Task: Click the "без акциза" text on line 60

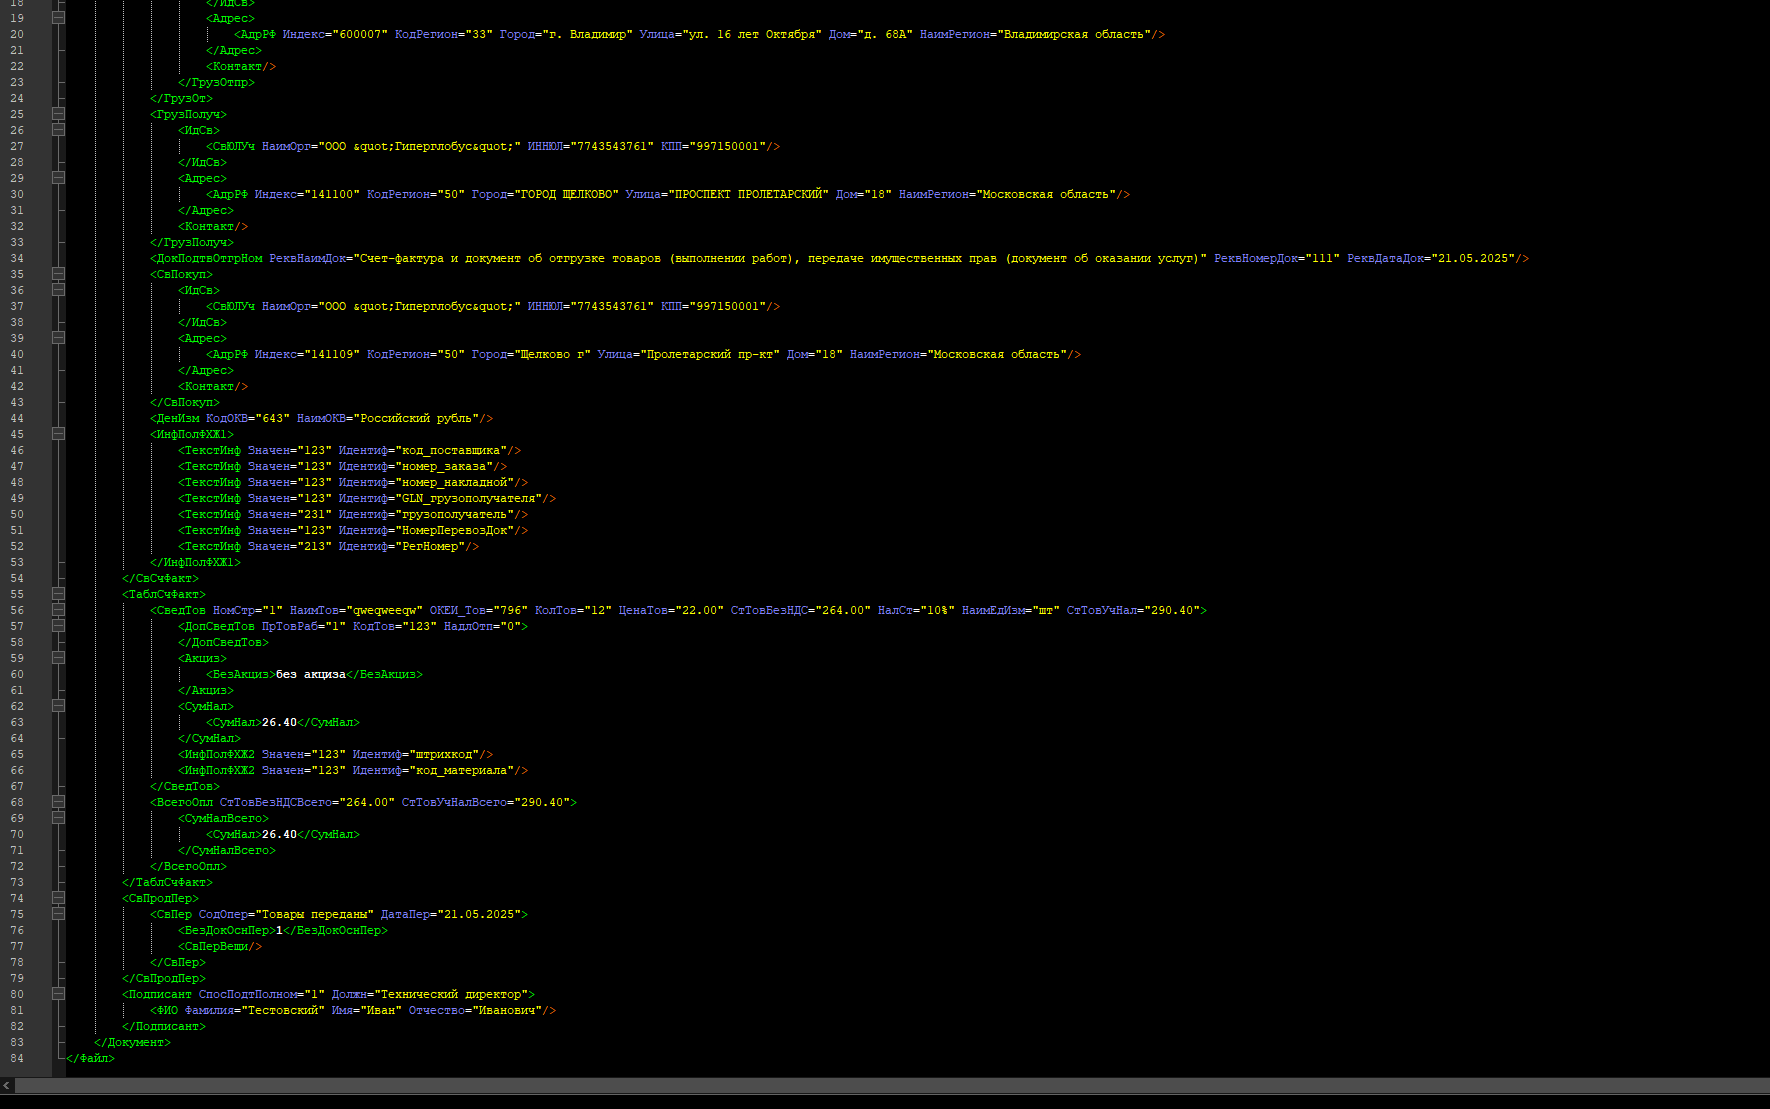Action: point(311,674)
